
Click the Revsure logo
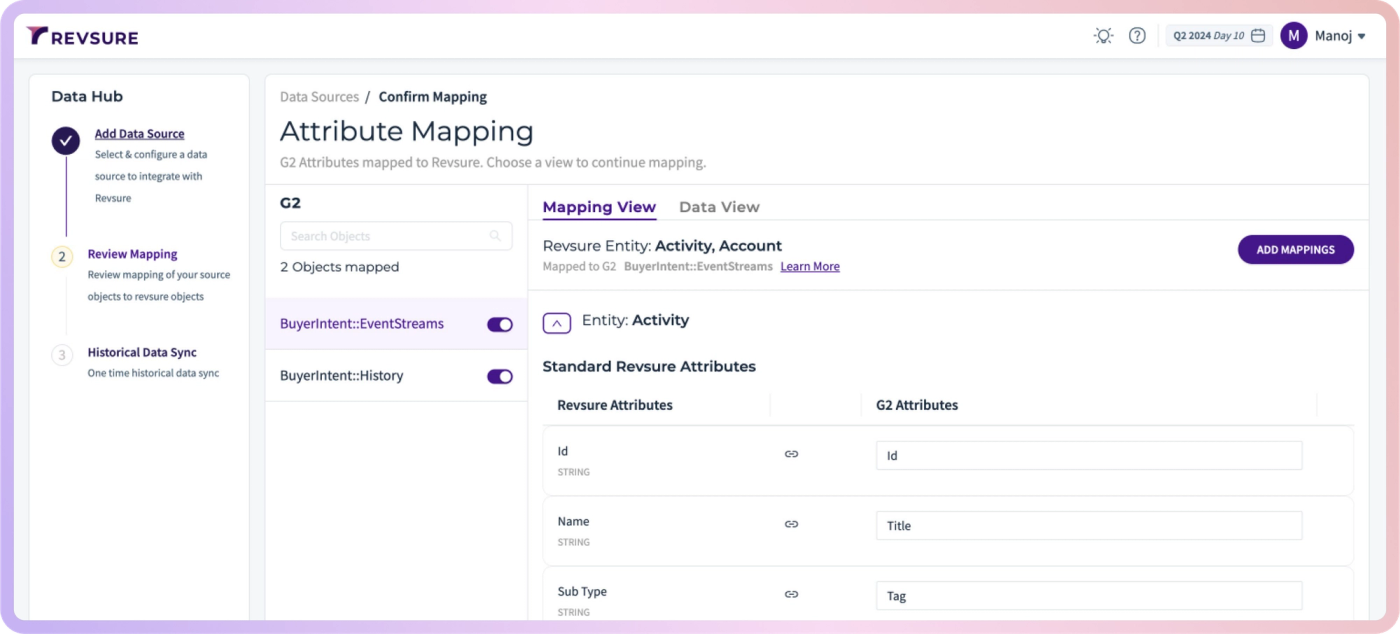[x=82, y=37]
